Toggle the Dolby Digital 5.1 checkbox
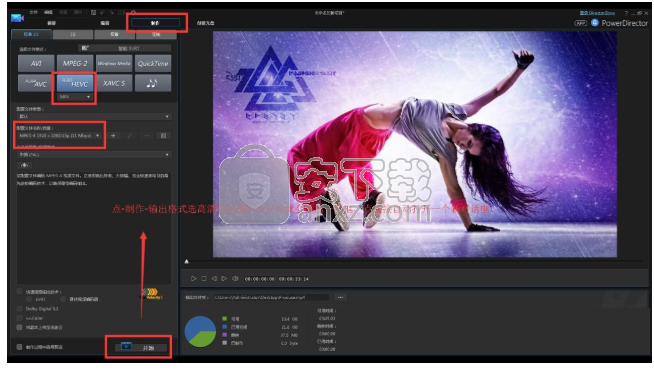 tap(19, 309)
